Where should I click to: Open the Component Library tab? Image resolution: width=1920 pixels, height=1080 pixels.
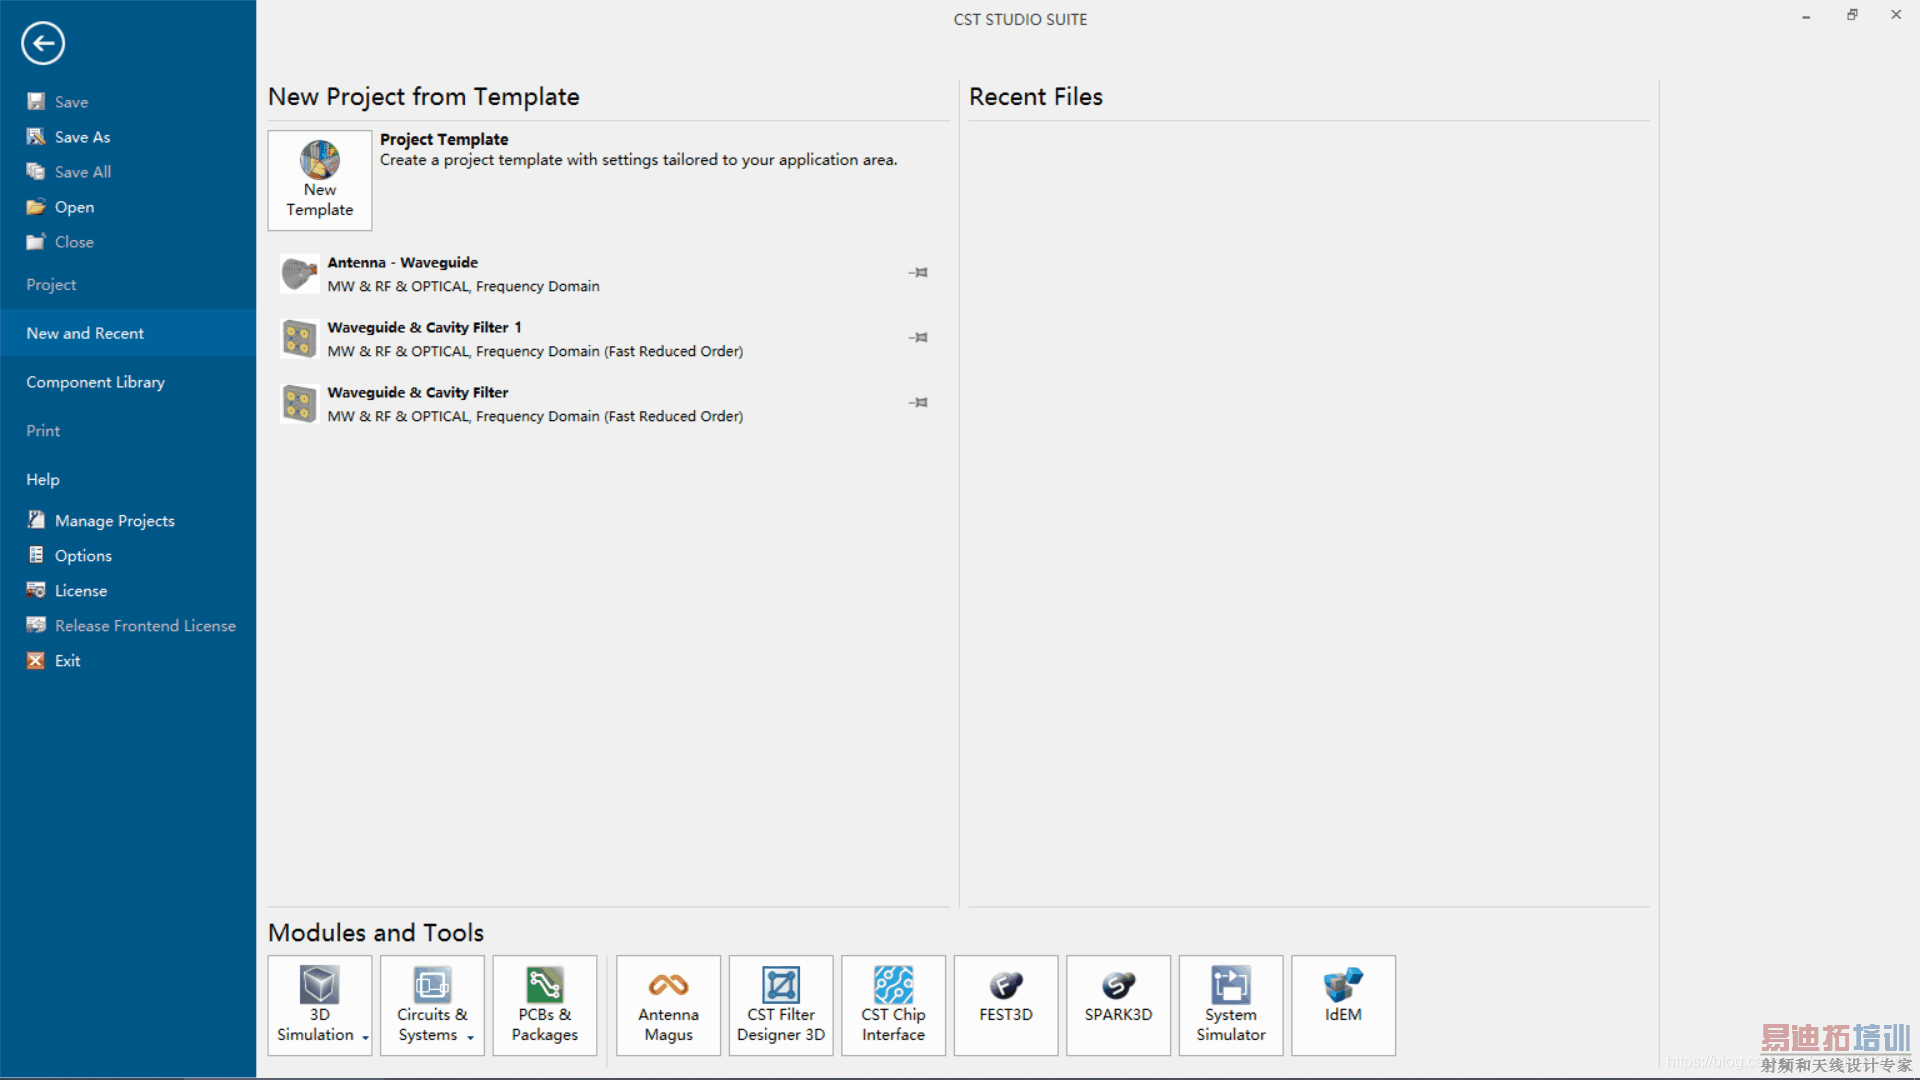click(95, 382)
